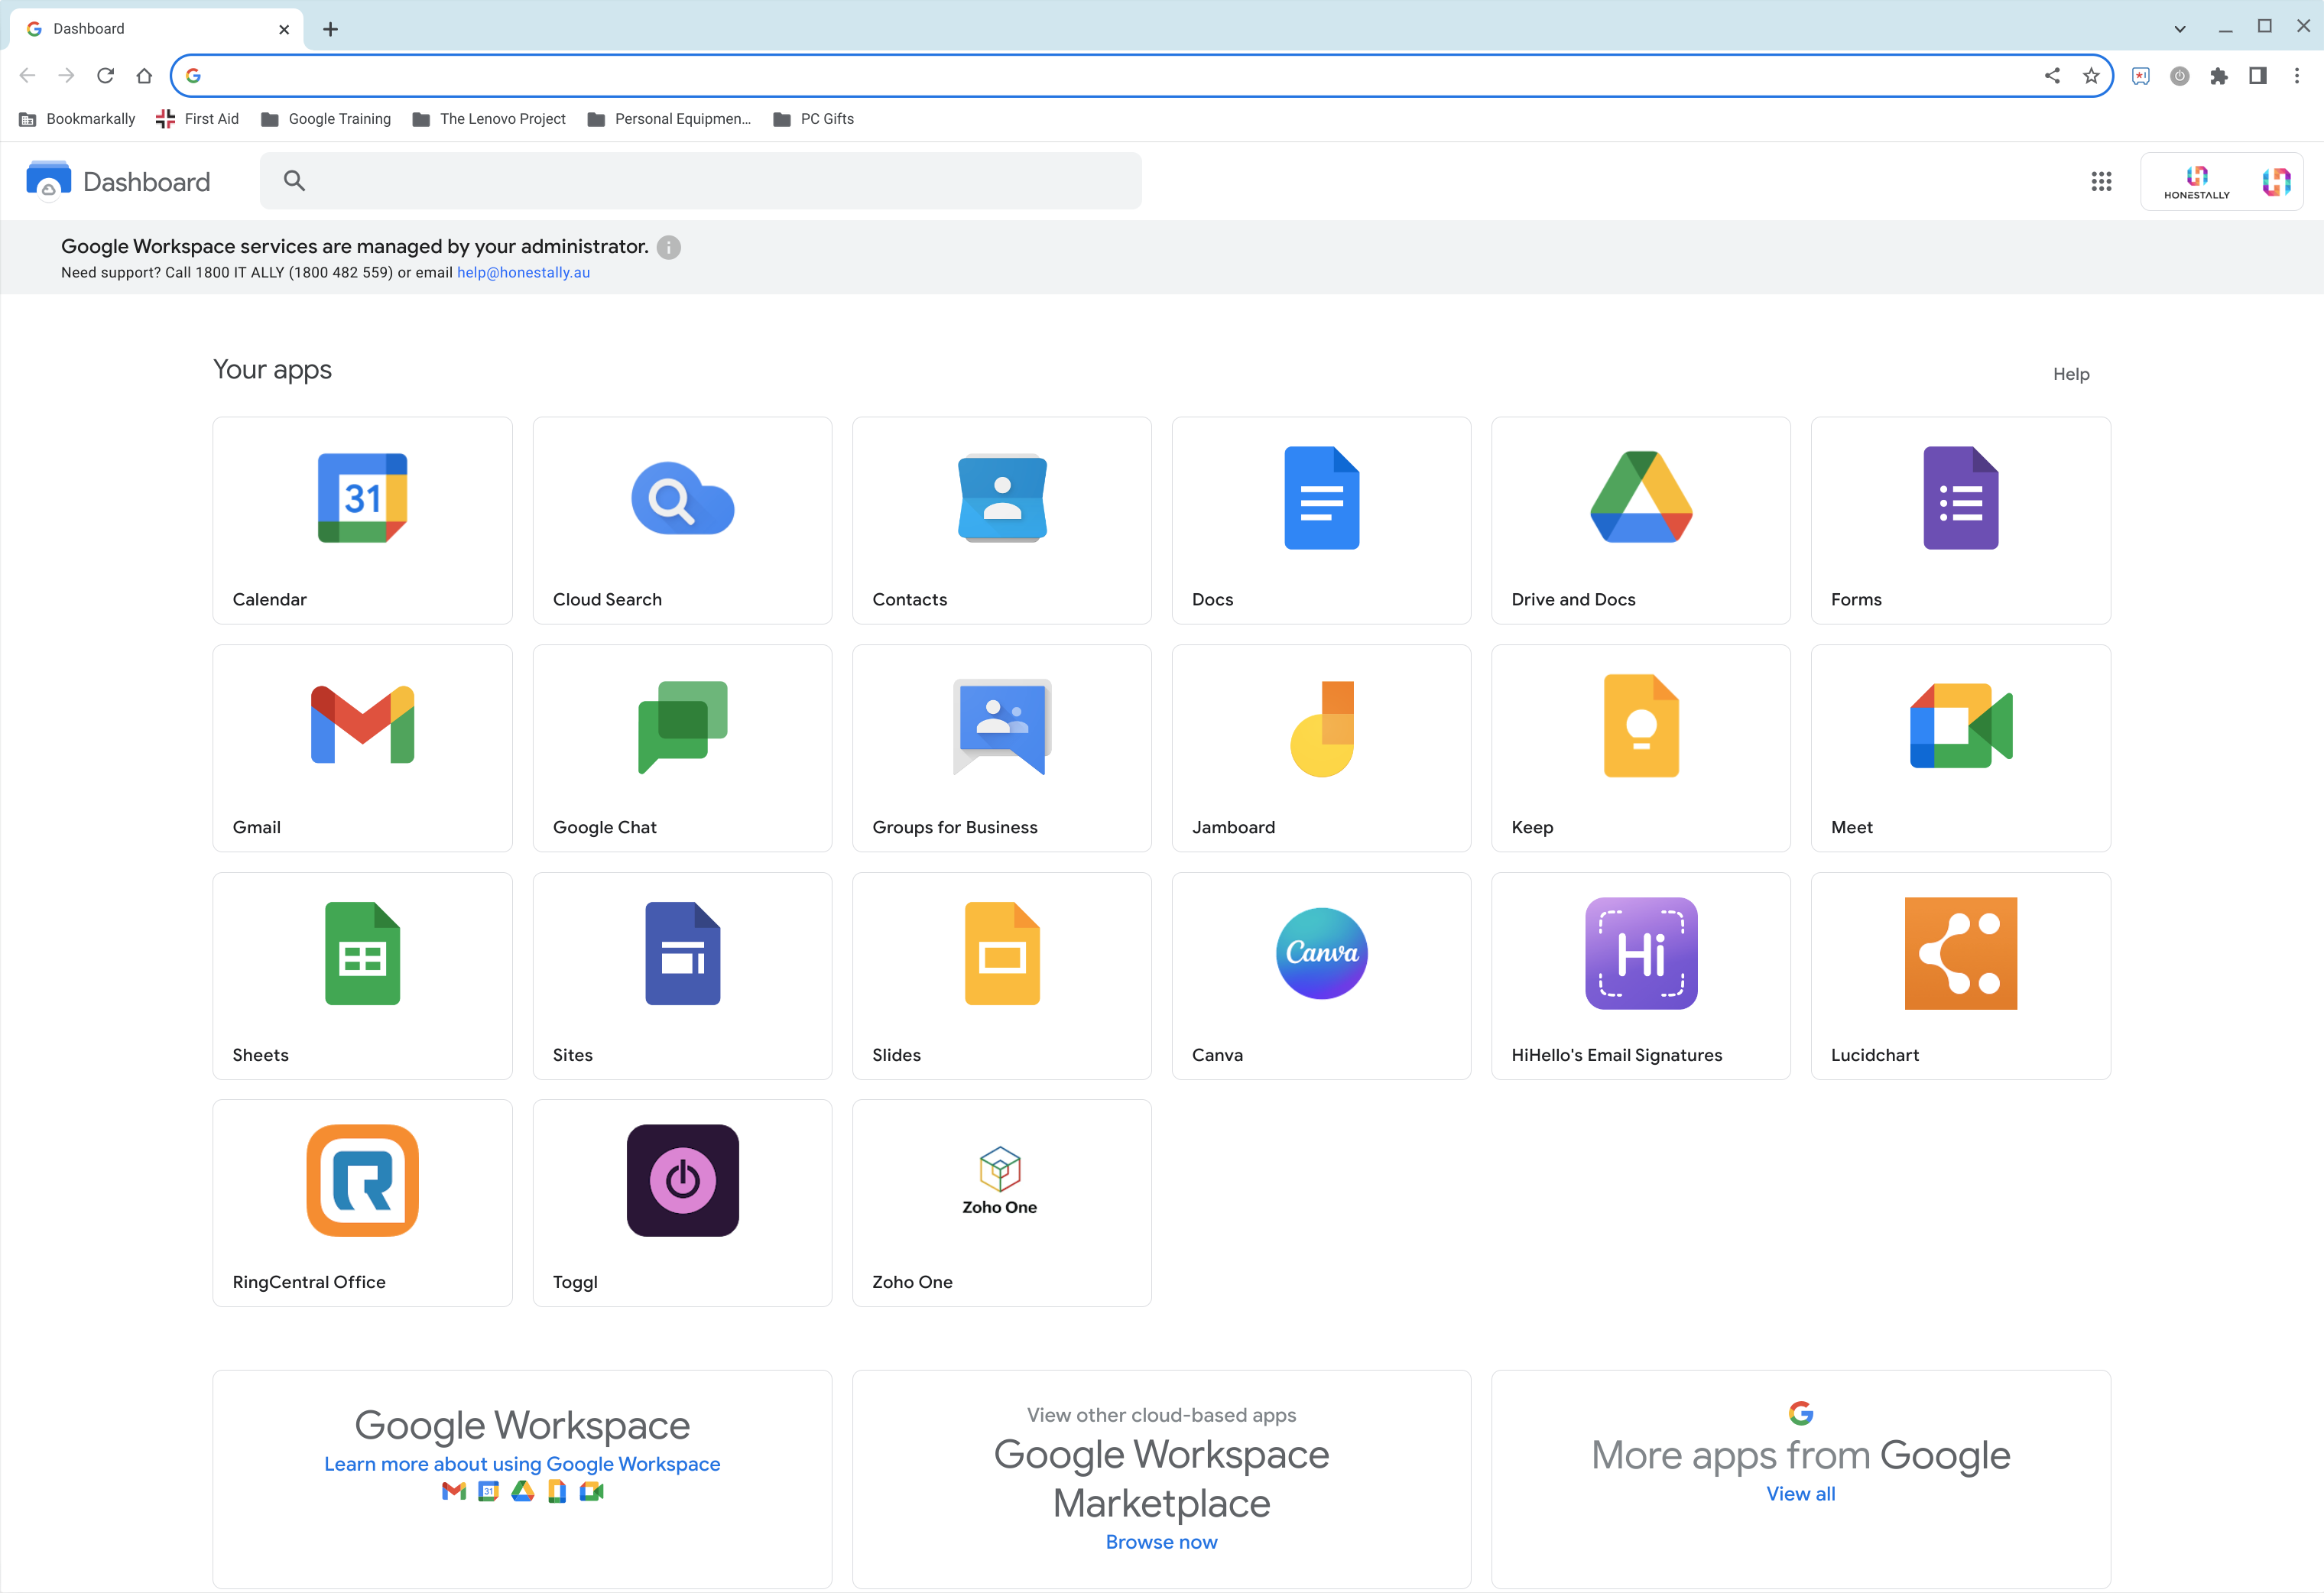
Task: Open the Canva app tile
Action: [x=1321, y=975]
